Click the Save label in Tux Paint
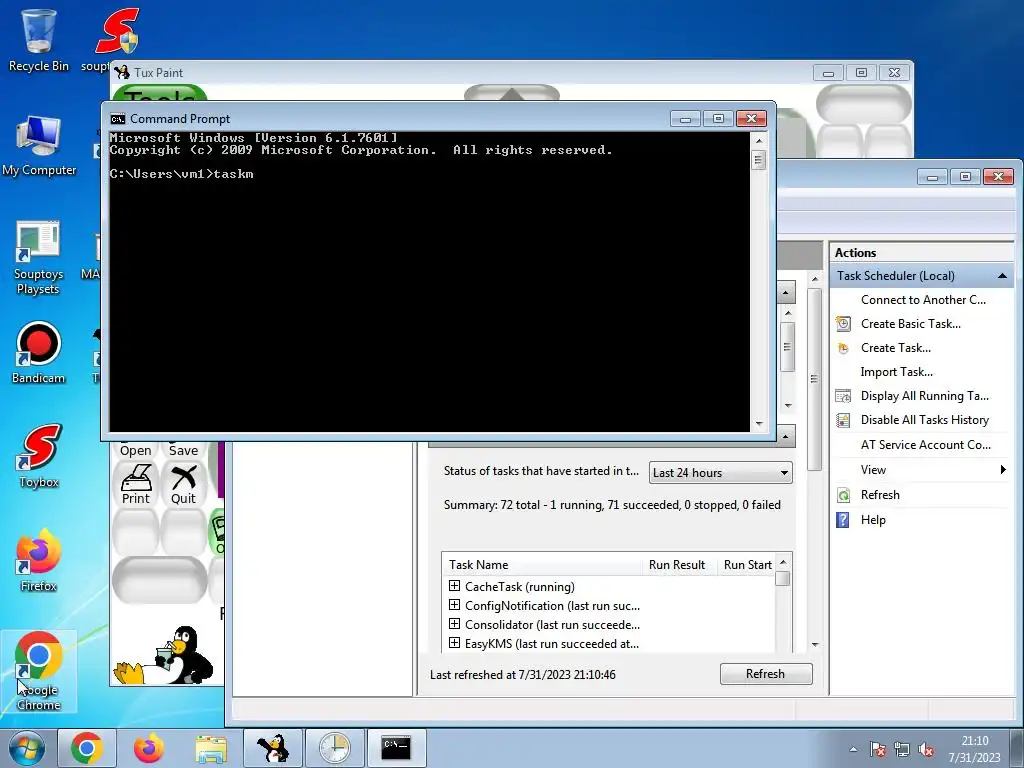Viewport: 1024px width, 768px height. (x=184, y=450)
